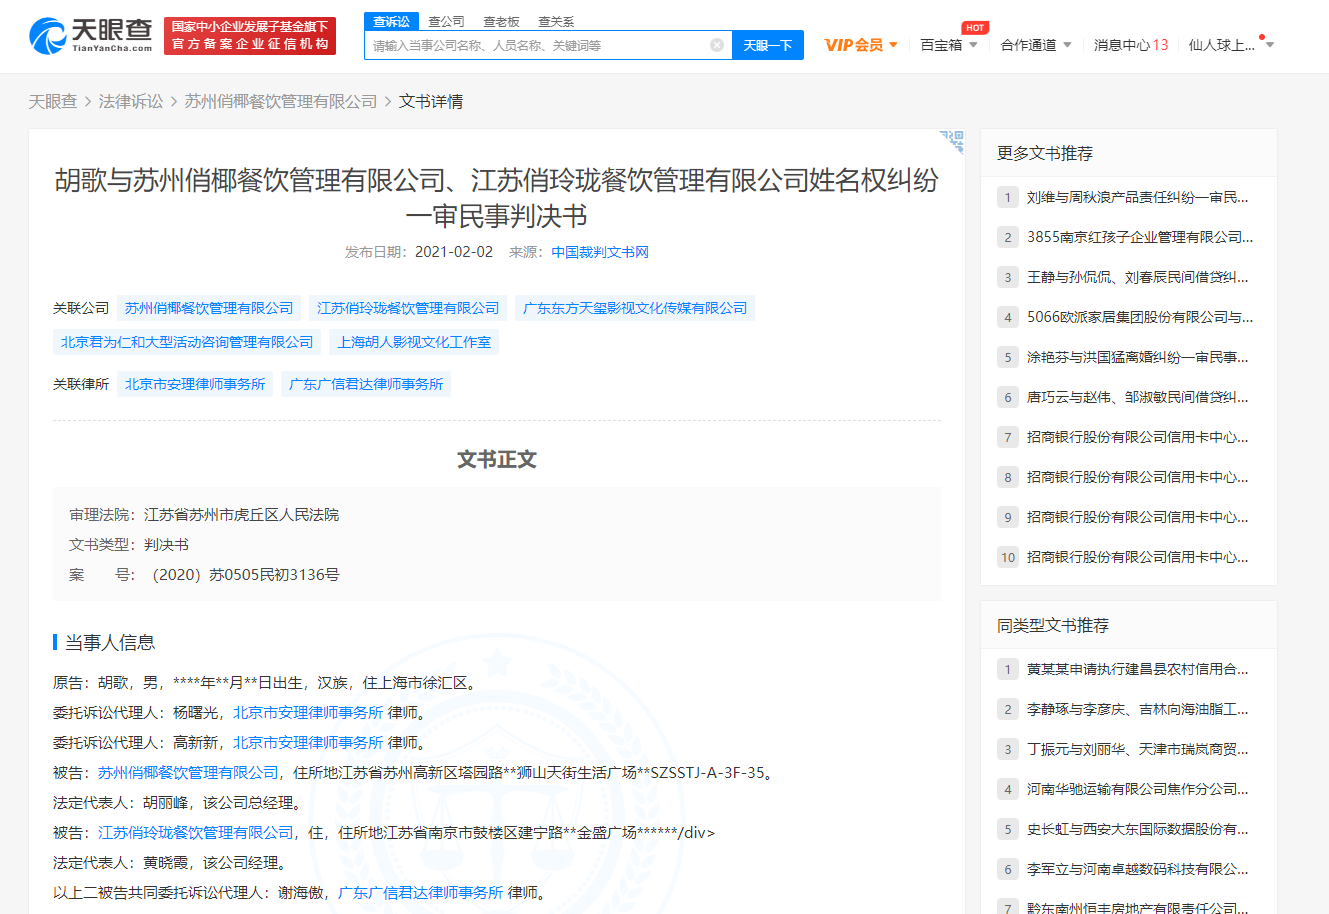The width and height of the screenshot is (1329, 914).
Task: Expand the 百宝箱 dropdown
Action: (x=949, y=45)
